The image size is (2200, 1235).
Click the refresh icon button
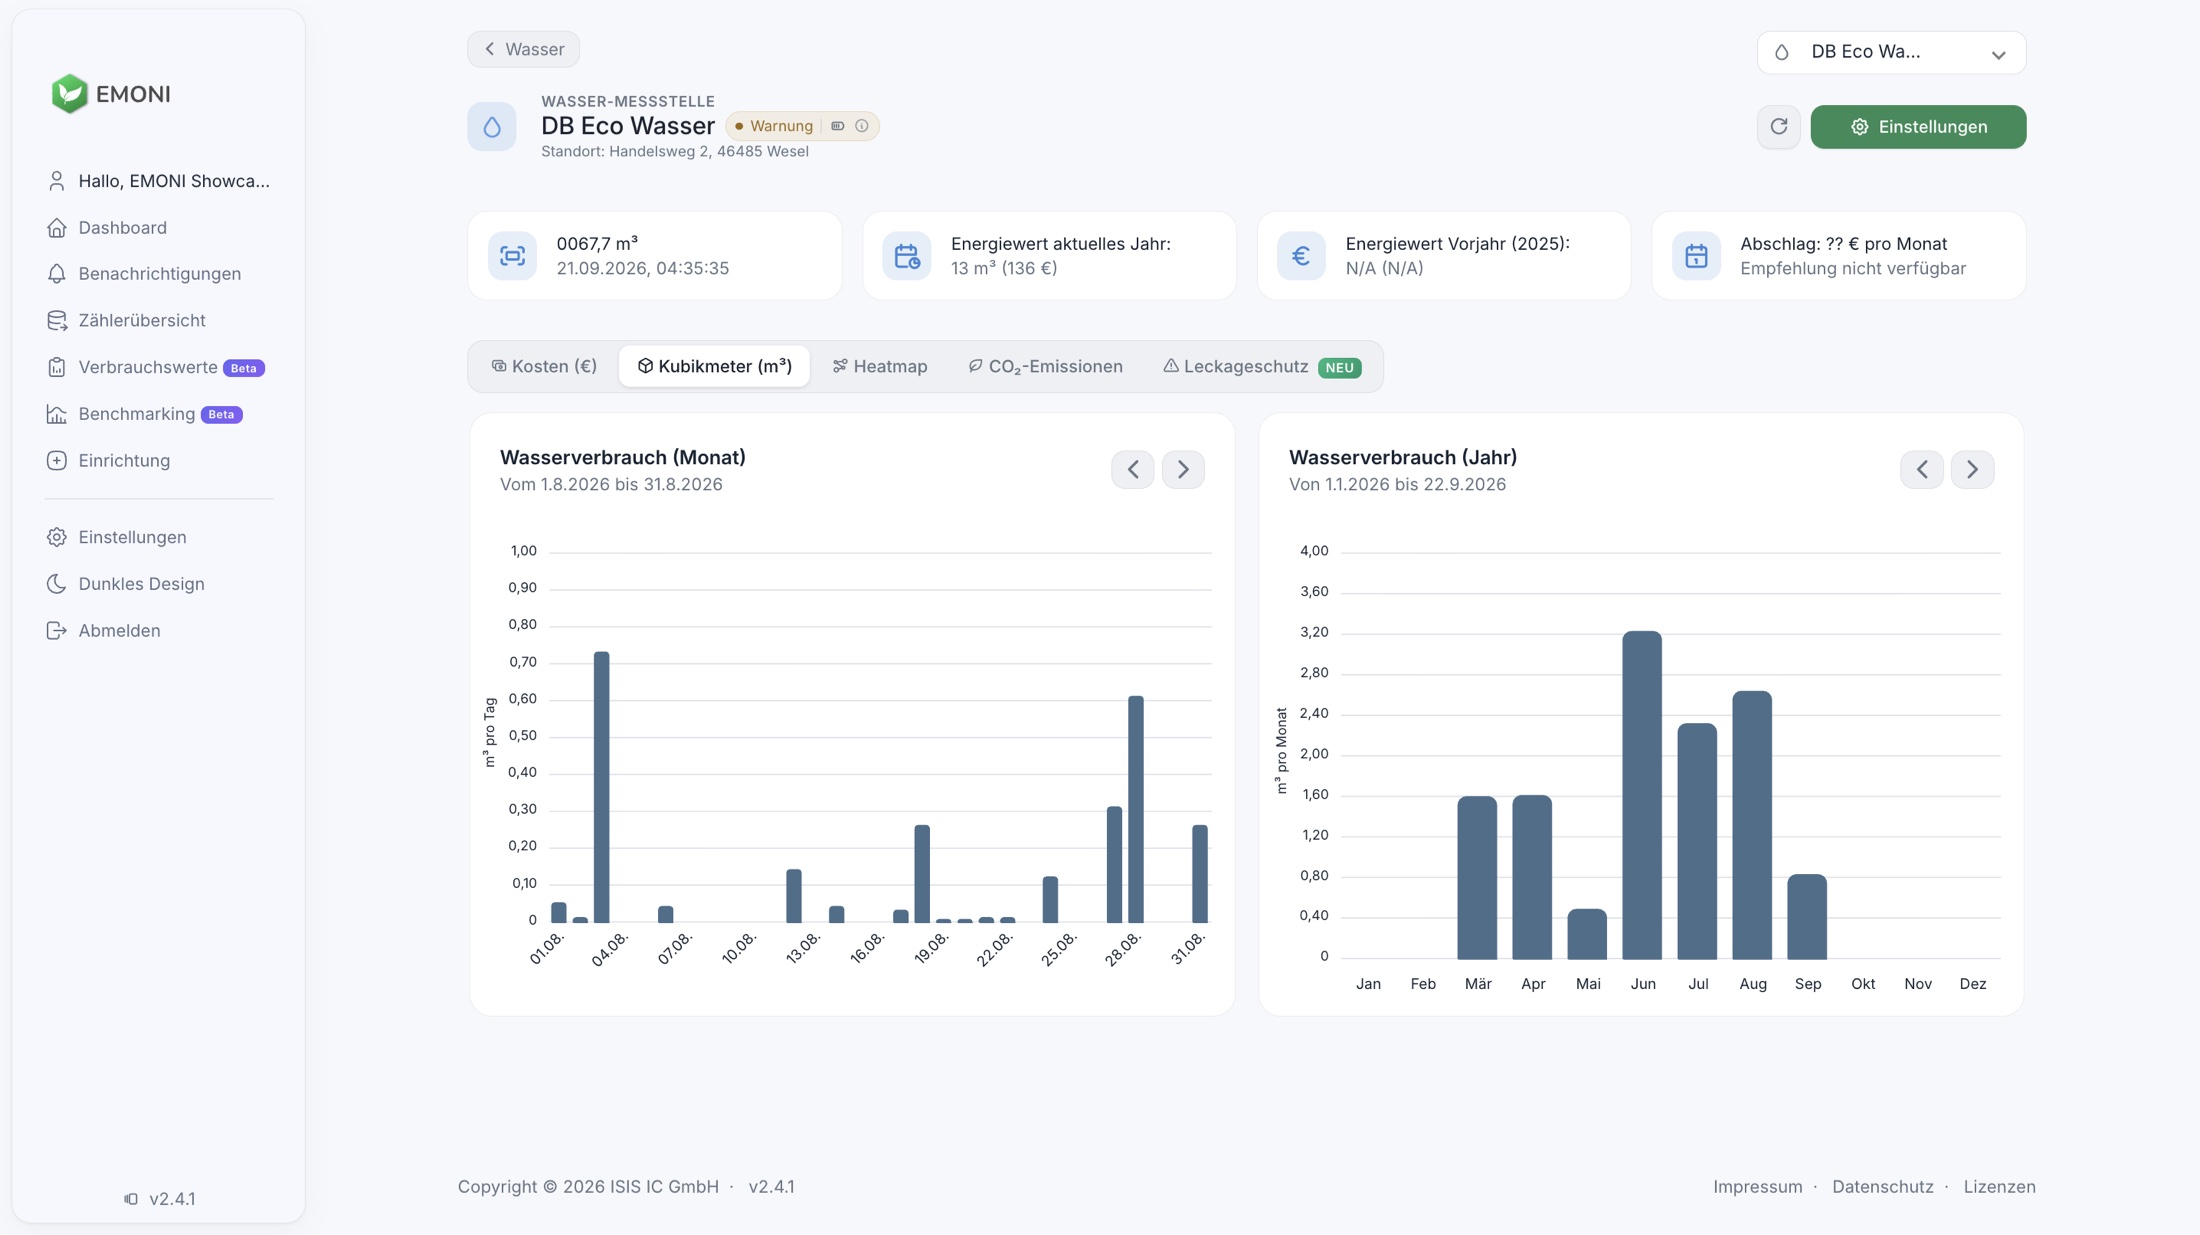[x=1778, y=127]
